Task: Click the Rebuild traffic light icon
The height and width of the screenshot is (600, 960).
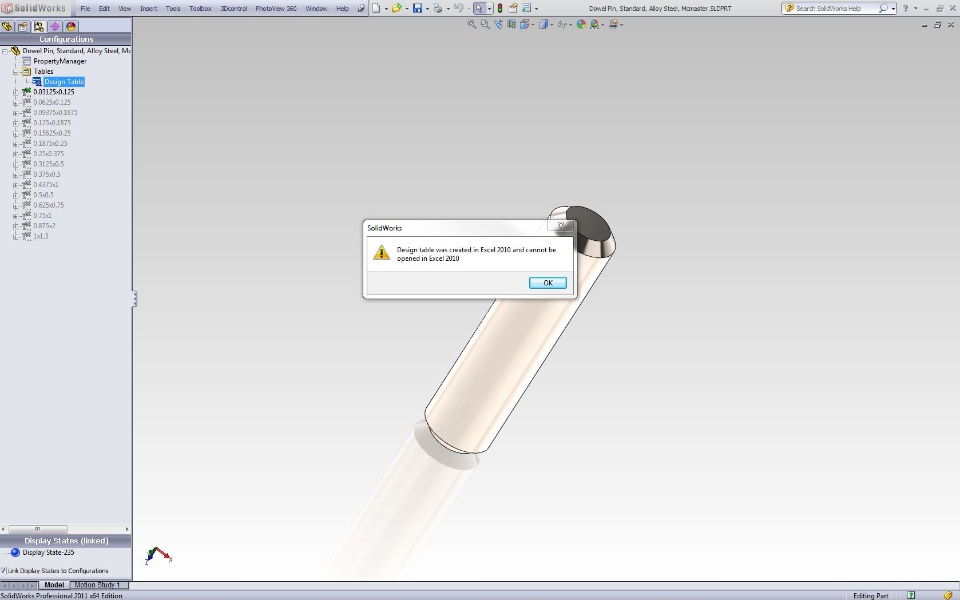Action: click(500, 8)
